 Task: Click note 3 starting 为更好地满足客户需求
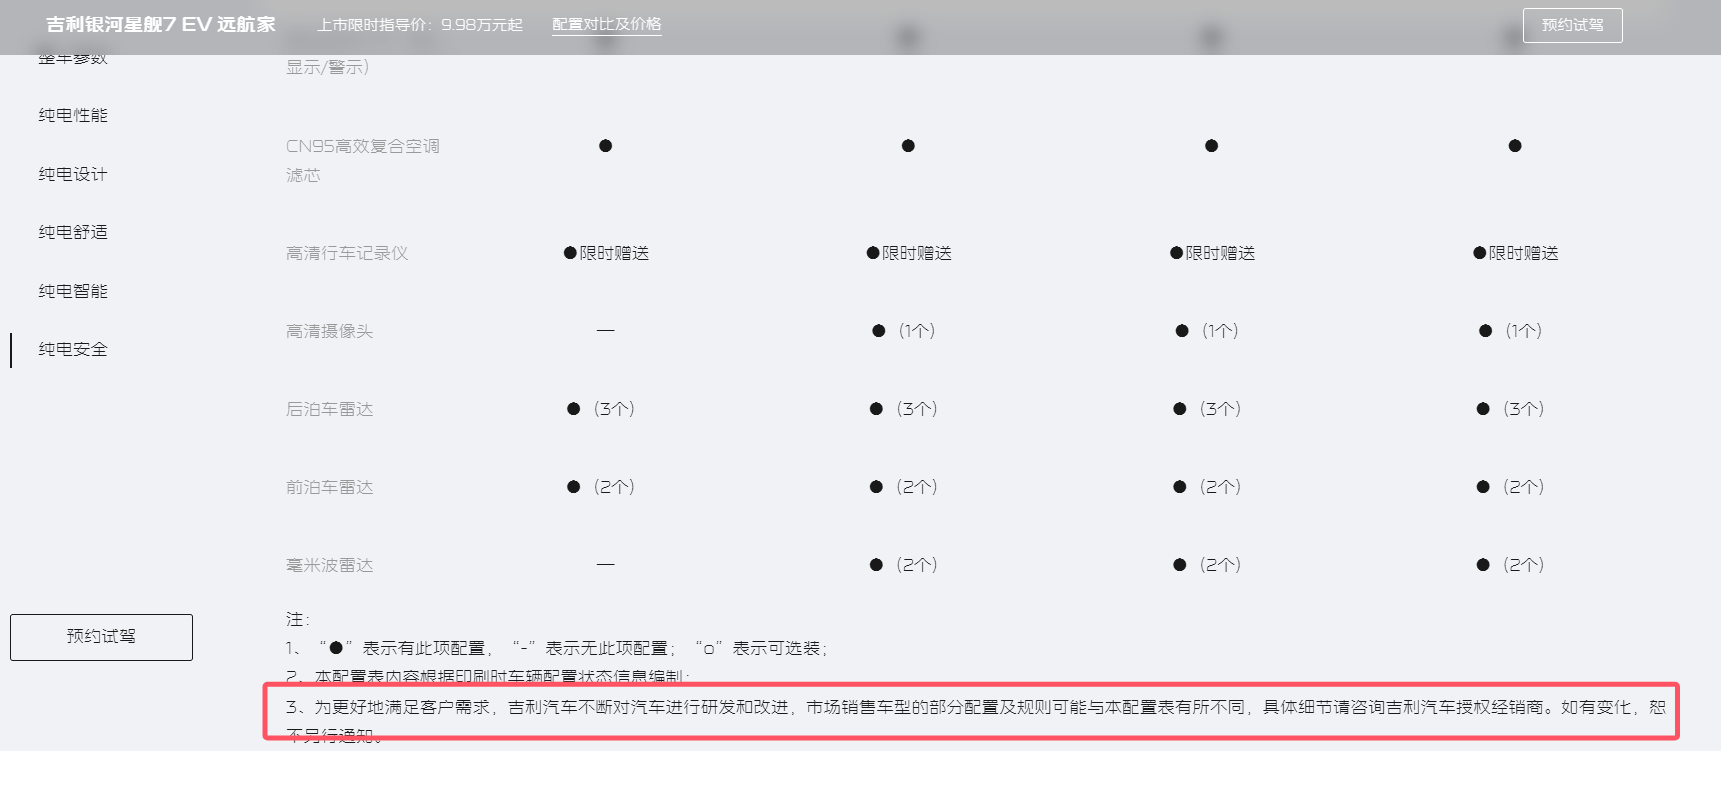point(975,719)
